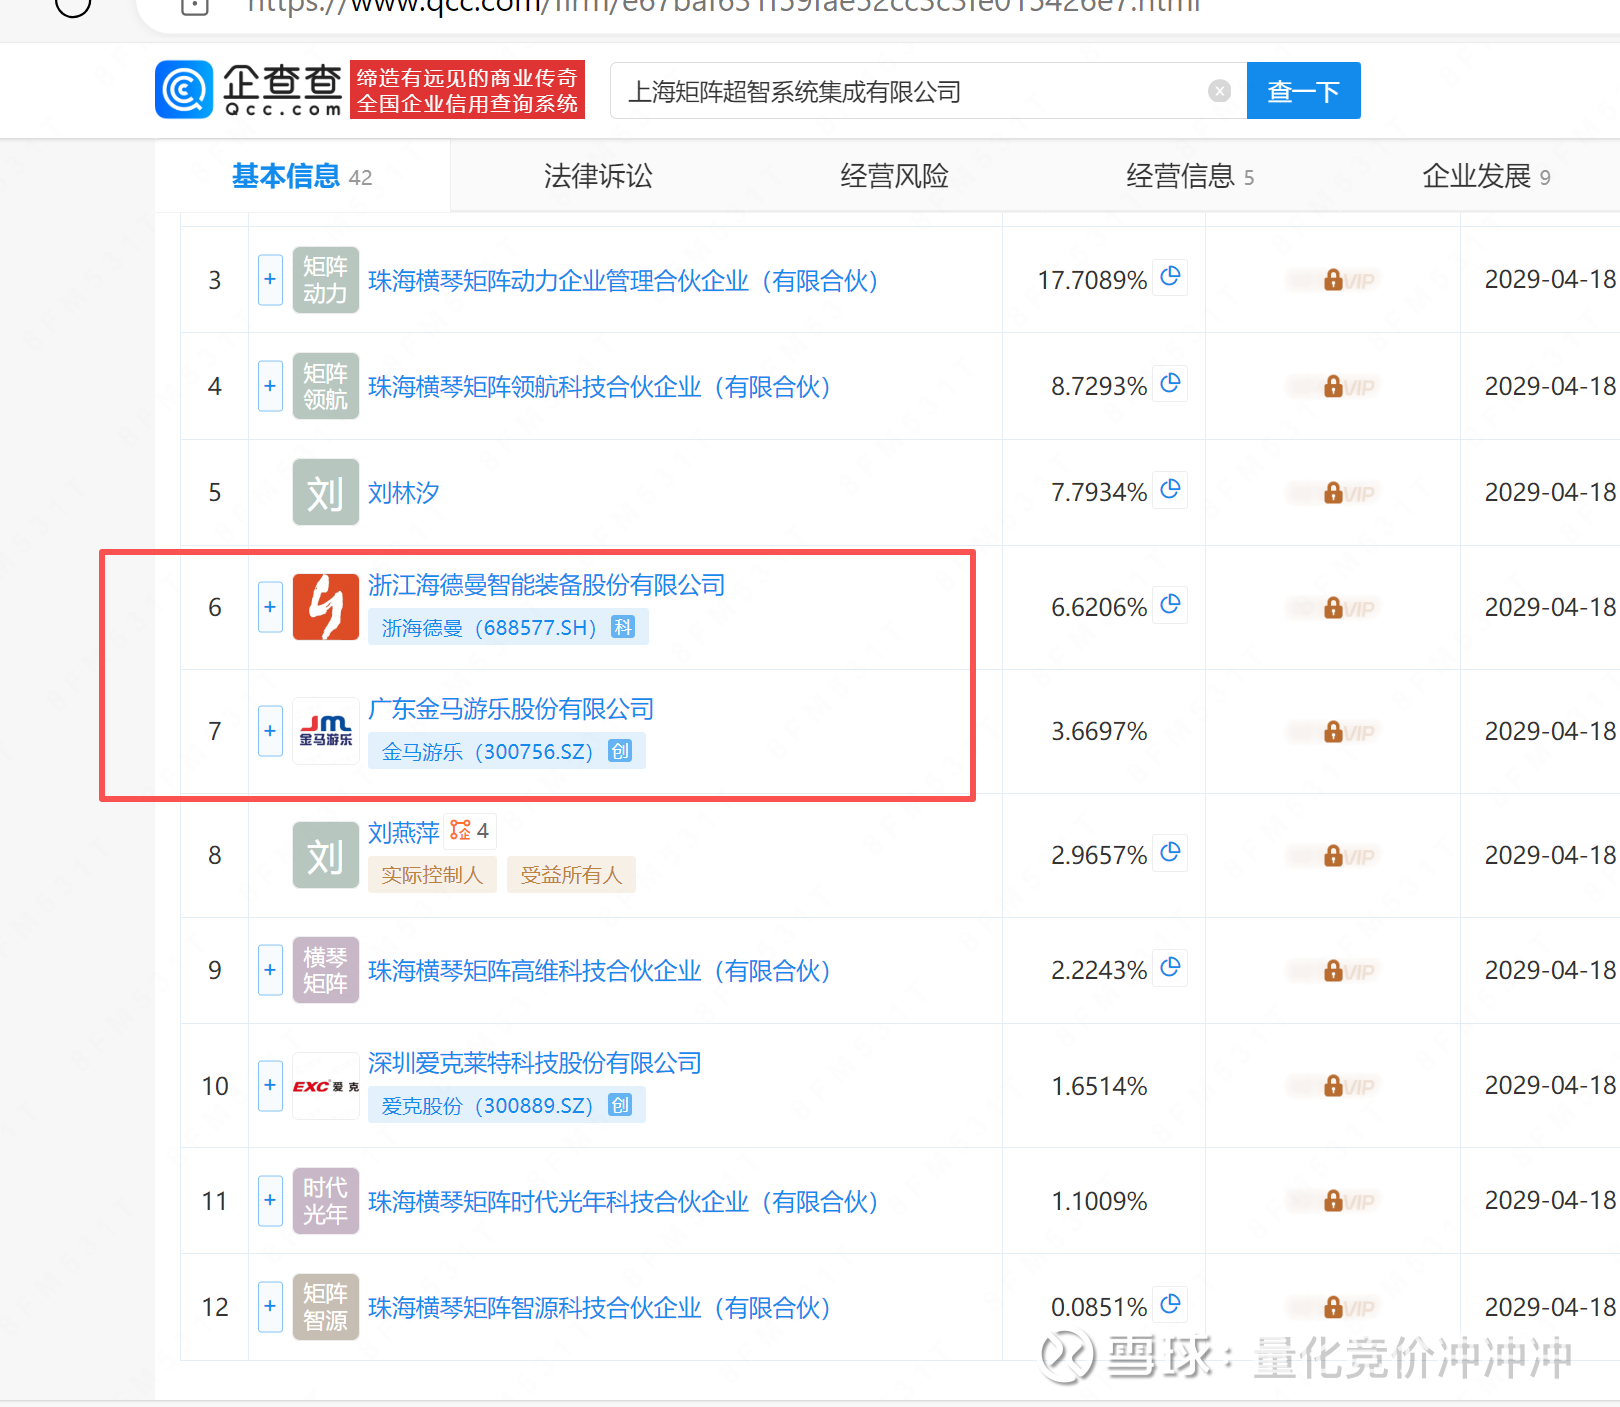Open the 经营风险 tab
The height and width of the screenshot is (1407, 1620).
894,177
